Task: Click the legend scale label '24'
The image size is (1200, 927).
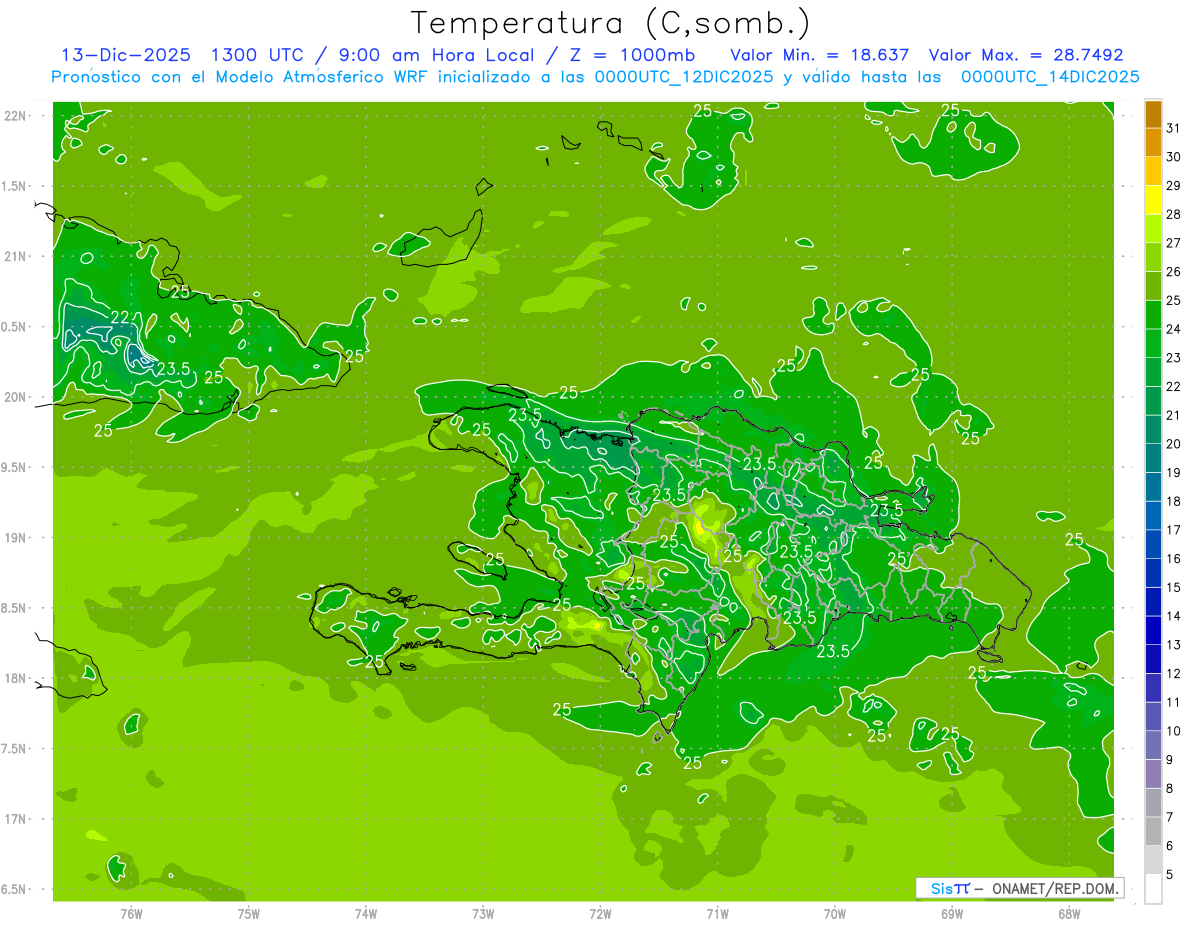Action: [1174, 329]
